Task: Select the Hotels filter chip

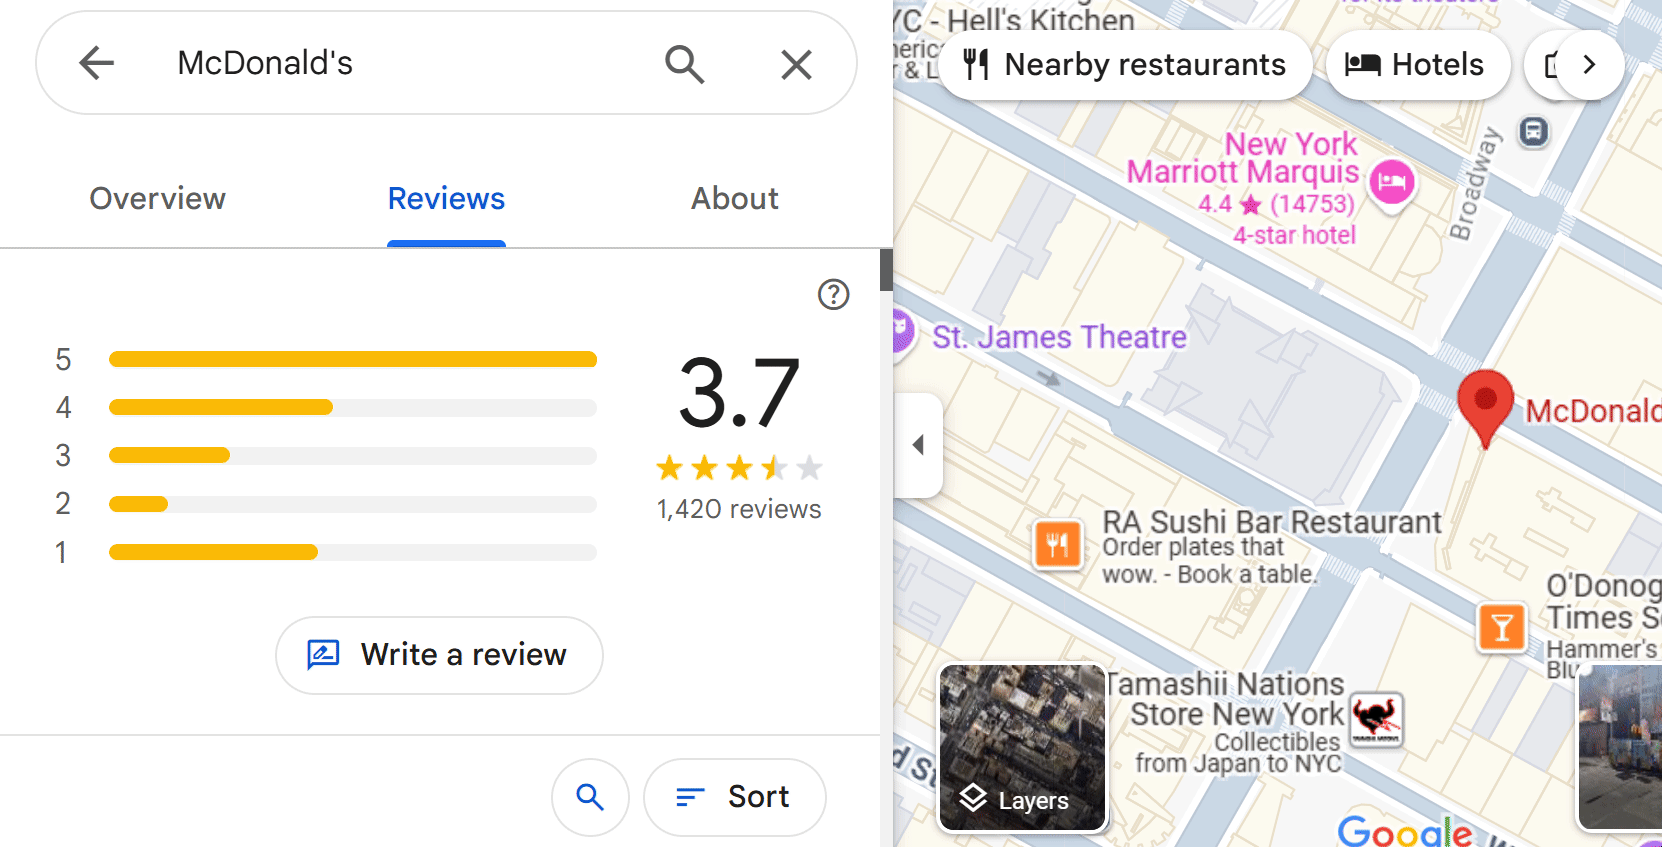Action: pos(1417,64)
